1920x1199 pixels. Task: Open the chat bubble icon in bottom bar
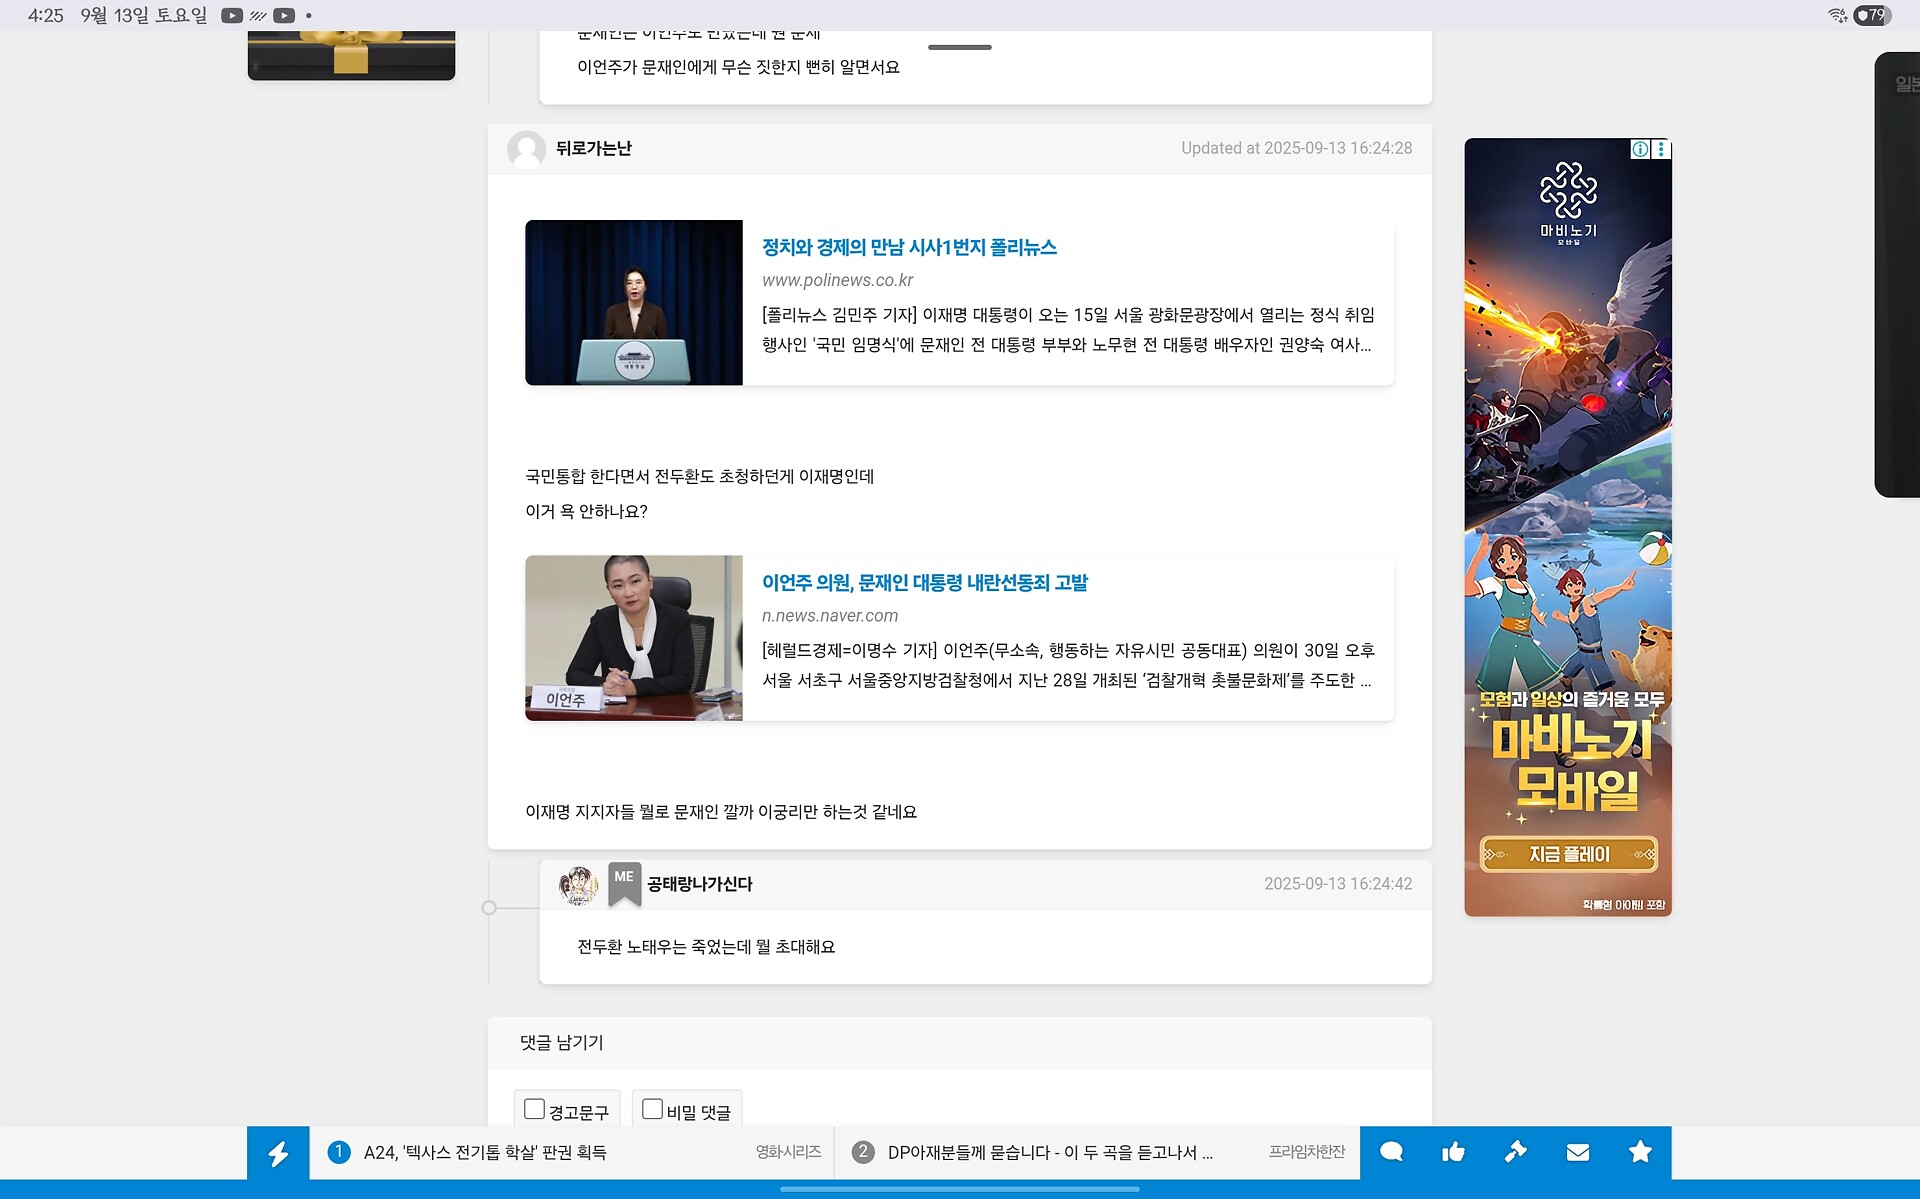coord(1391,1152)
